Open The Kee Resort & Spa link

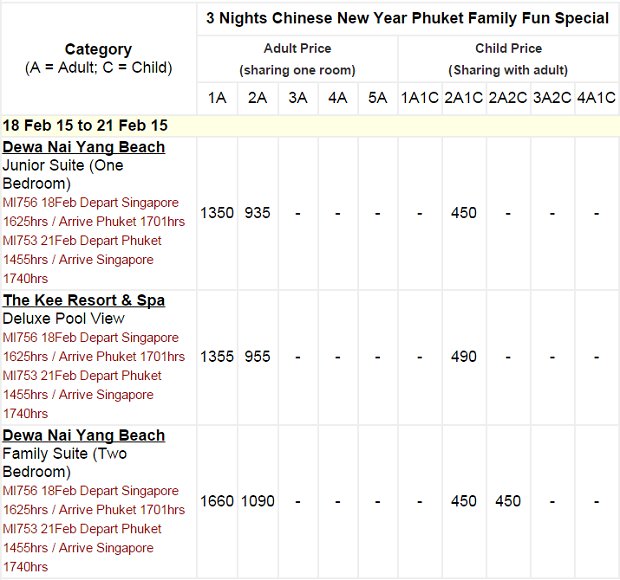83,300
